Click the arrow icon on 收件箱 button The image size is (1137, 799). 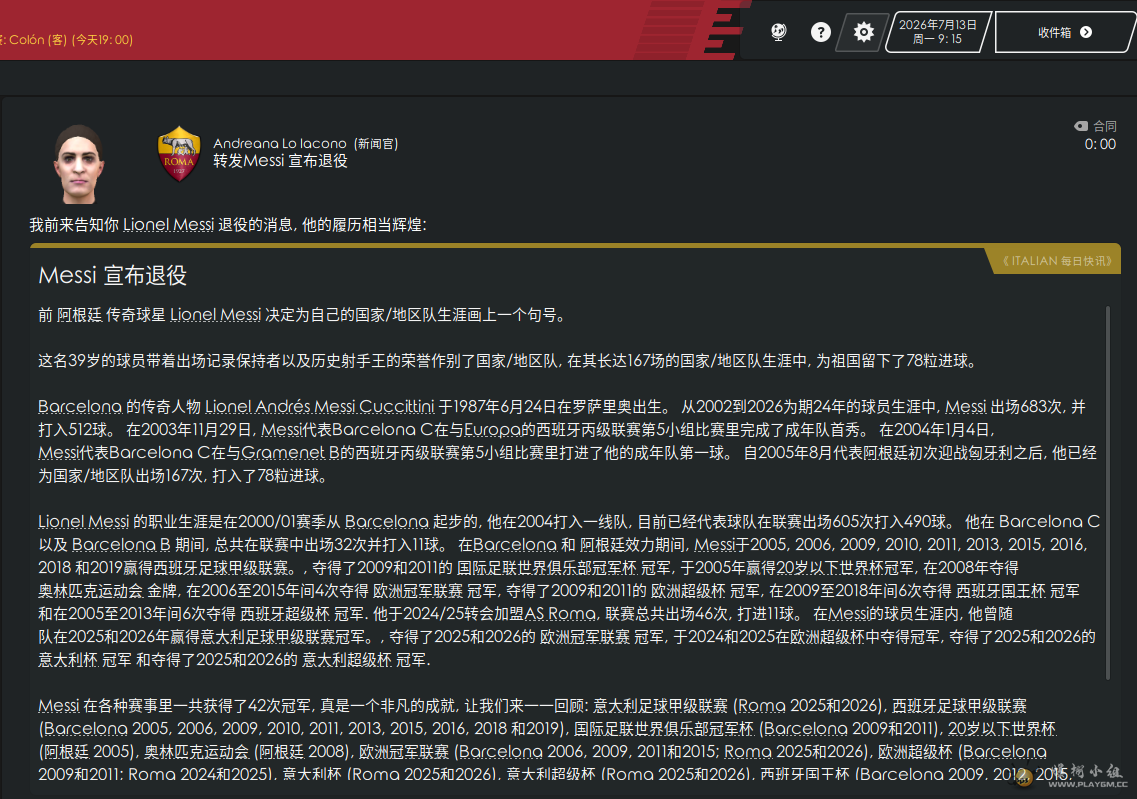(x=1086, y=32)
